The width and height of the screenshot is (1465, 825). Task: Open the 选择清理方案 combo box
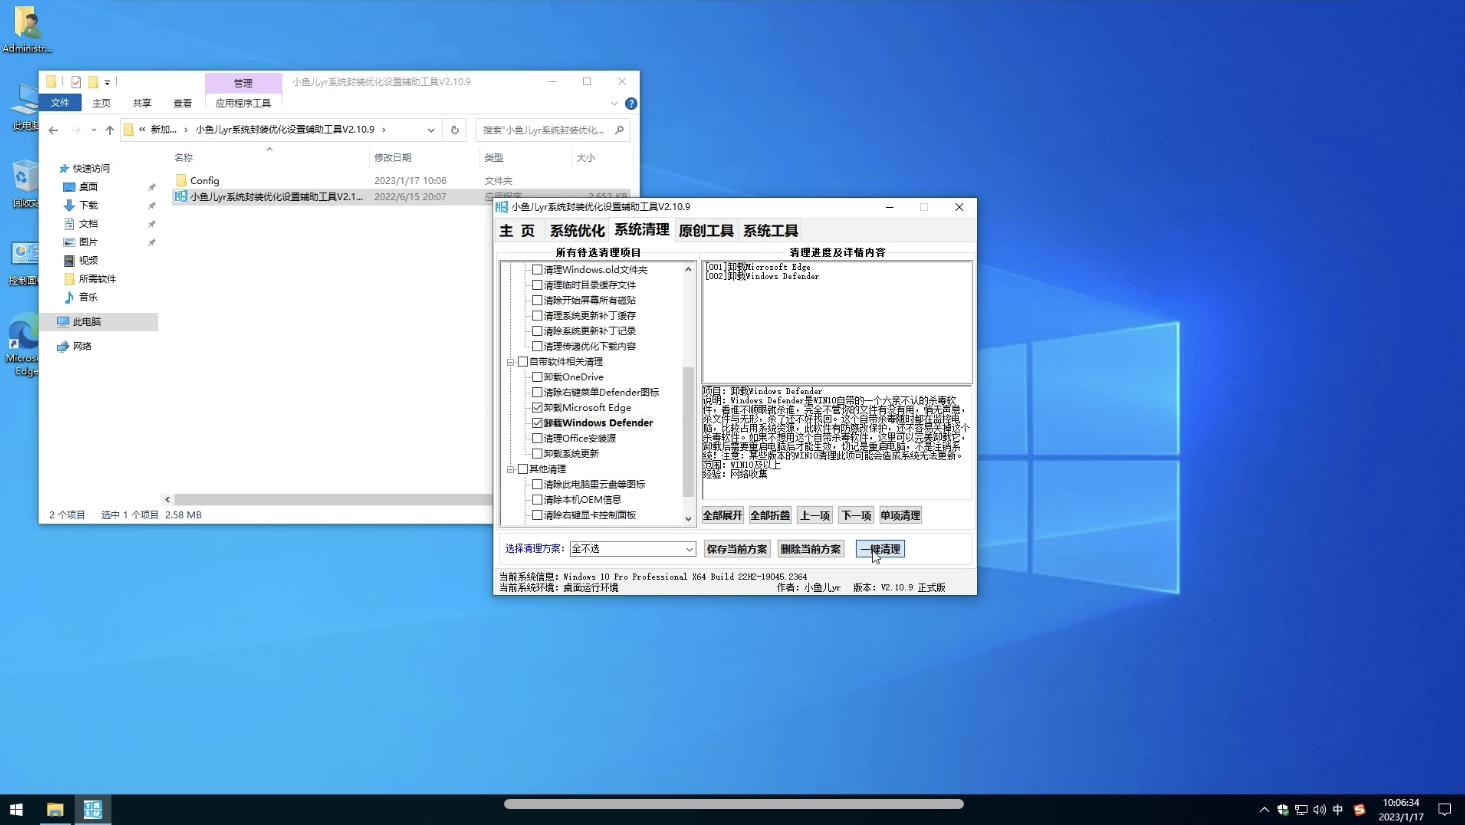point(632,549)
